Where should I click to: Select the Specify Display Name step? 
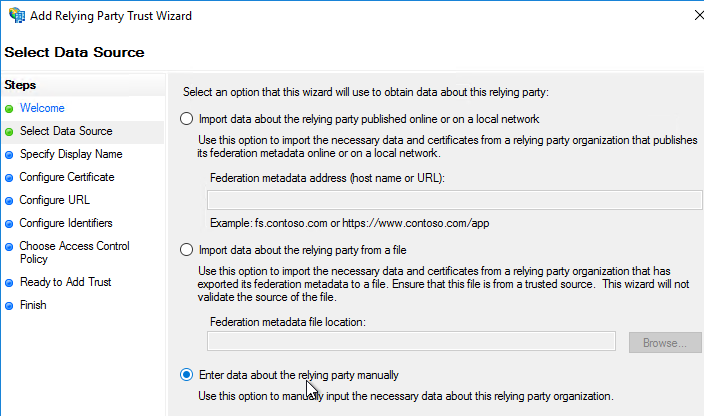tap(71, 154)
